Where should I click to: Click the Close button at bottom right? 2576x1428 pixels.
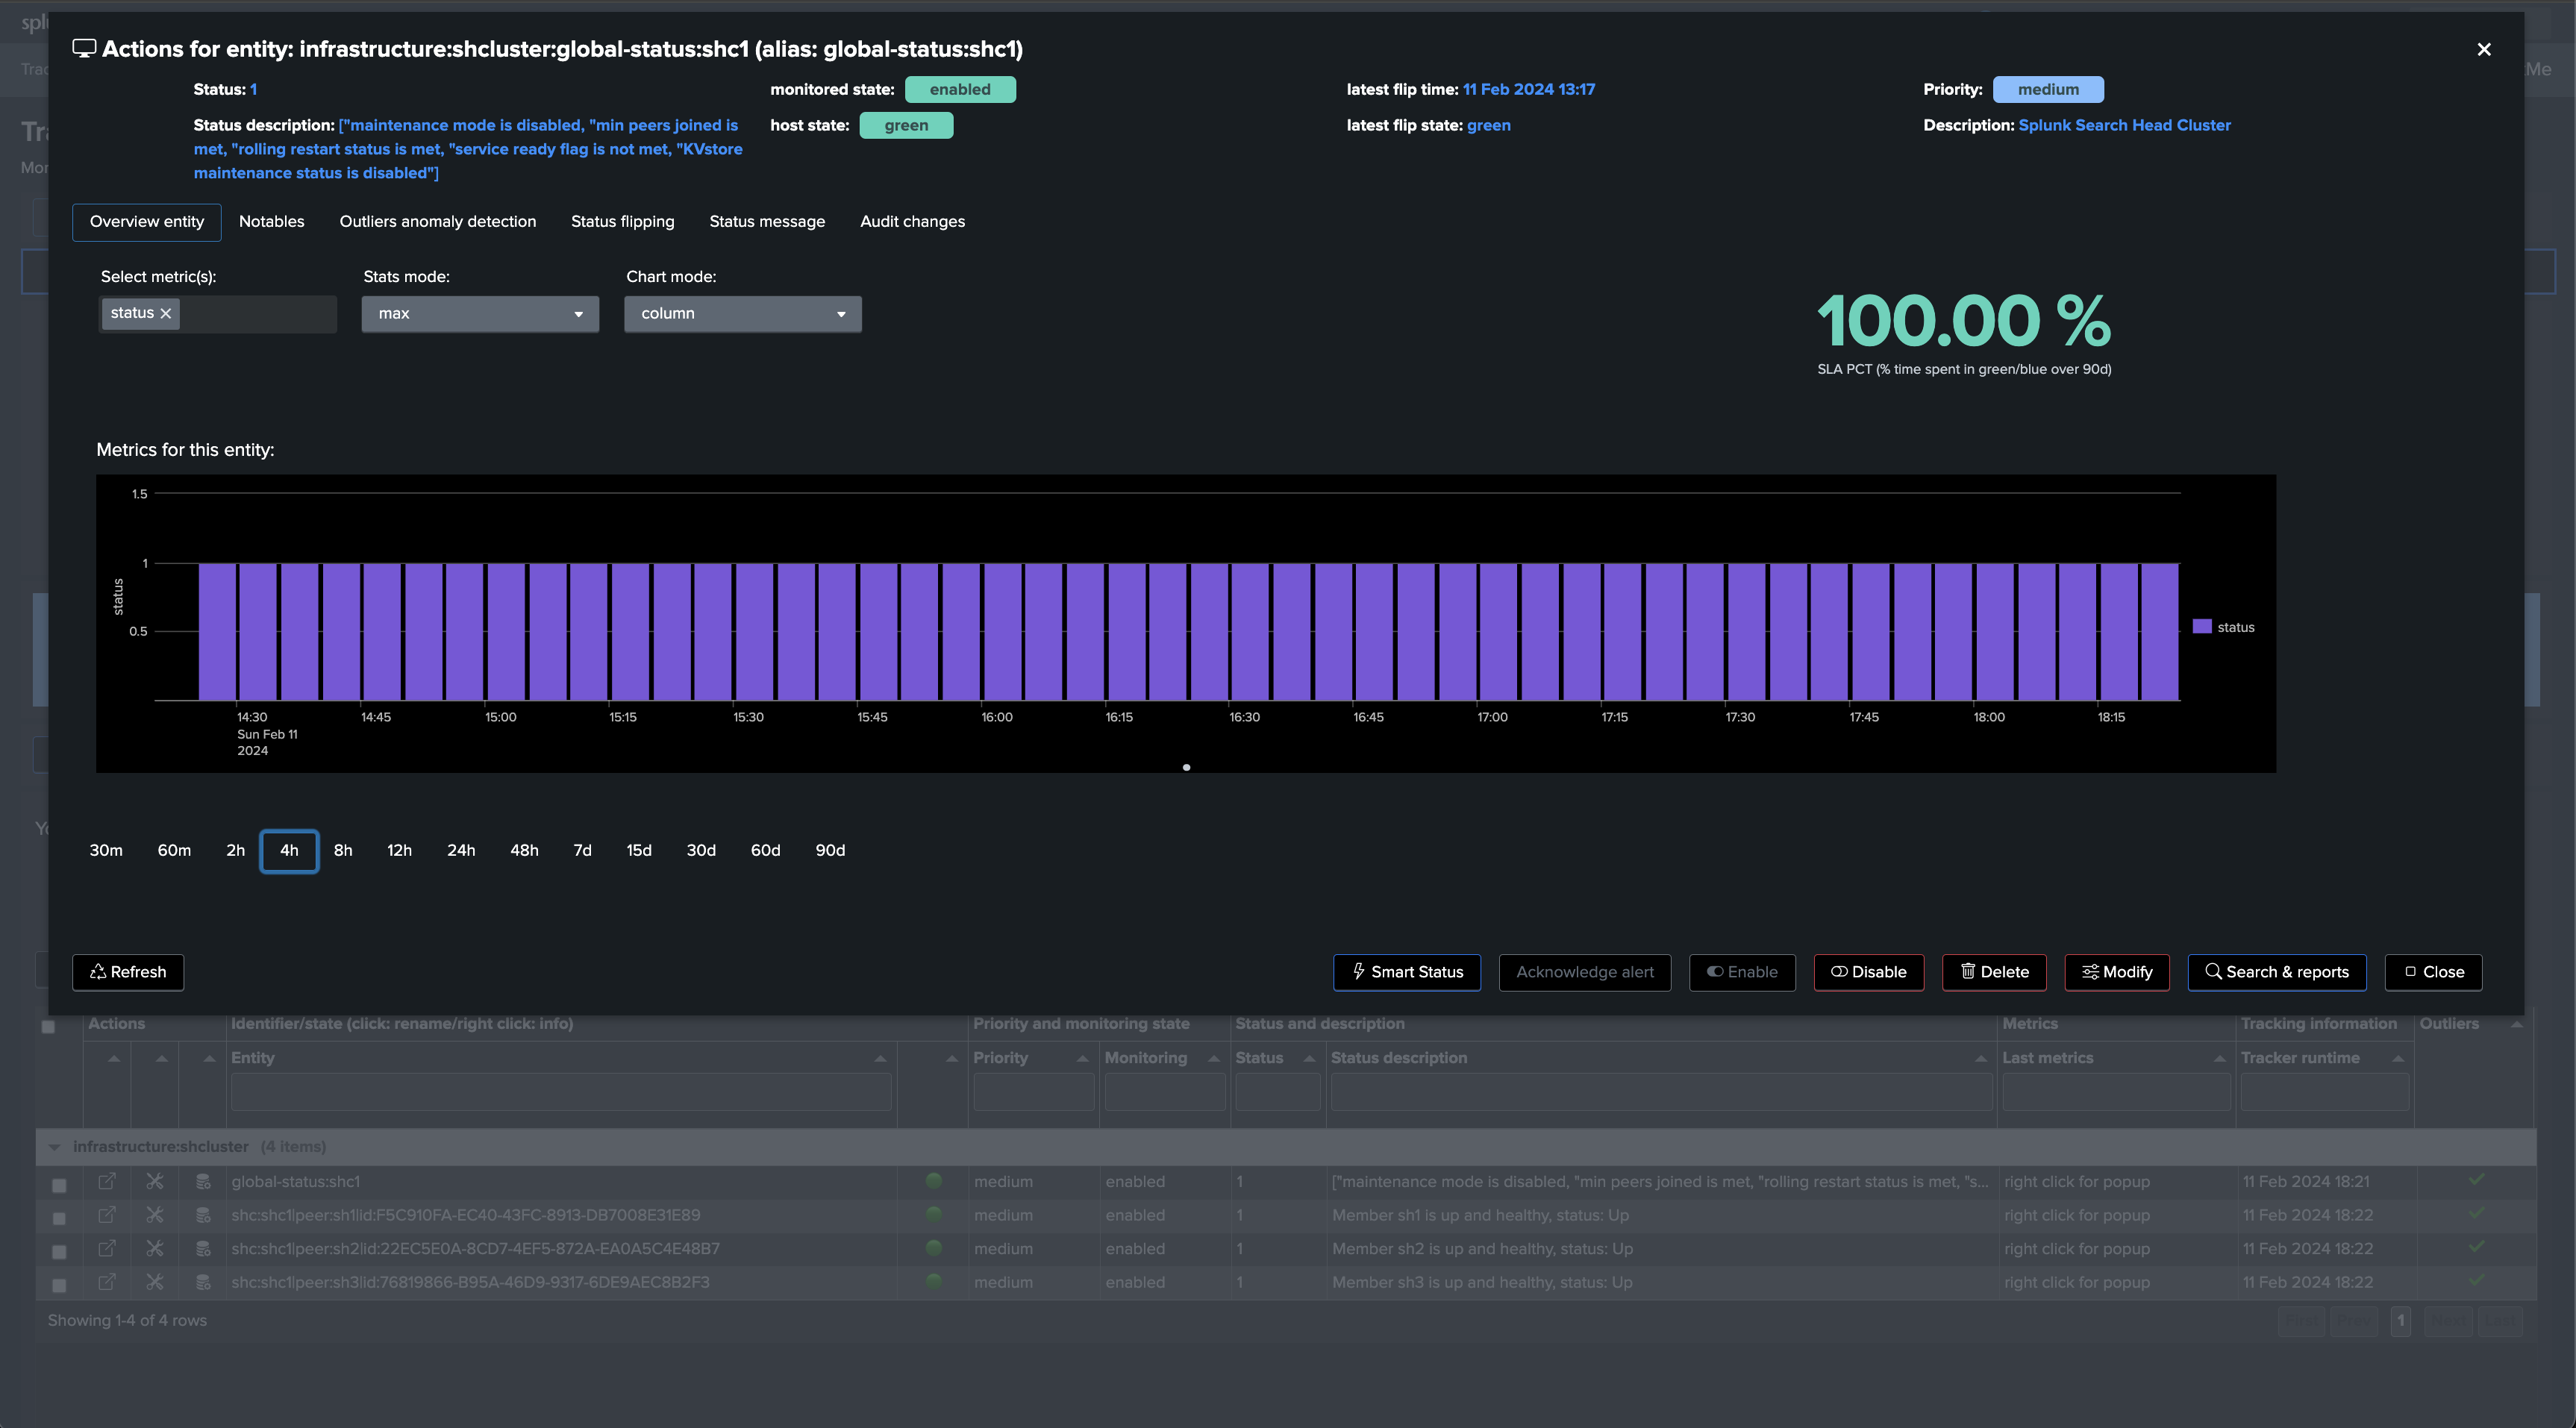pos(2432,972)
